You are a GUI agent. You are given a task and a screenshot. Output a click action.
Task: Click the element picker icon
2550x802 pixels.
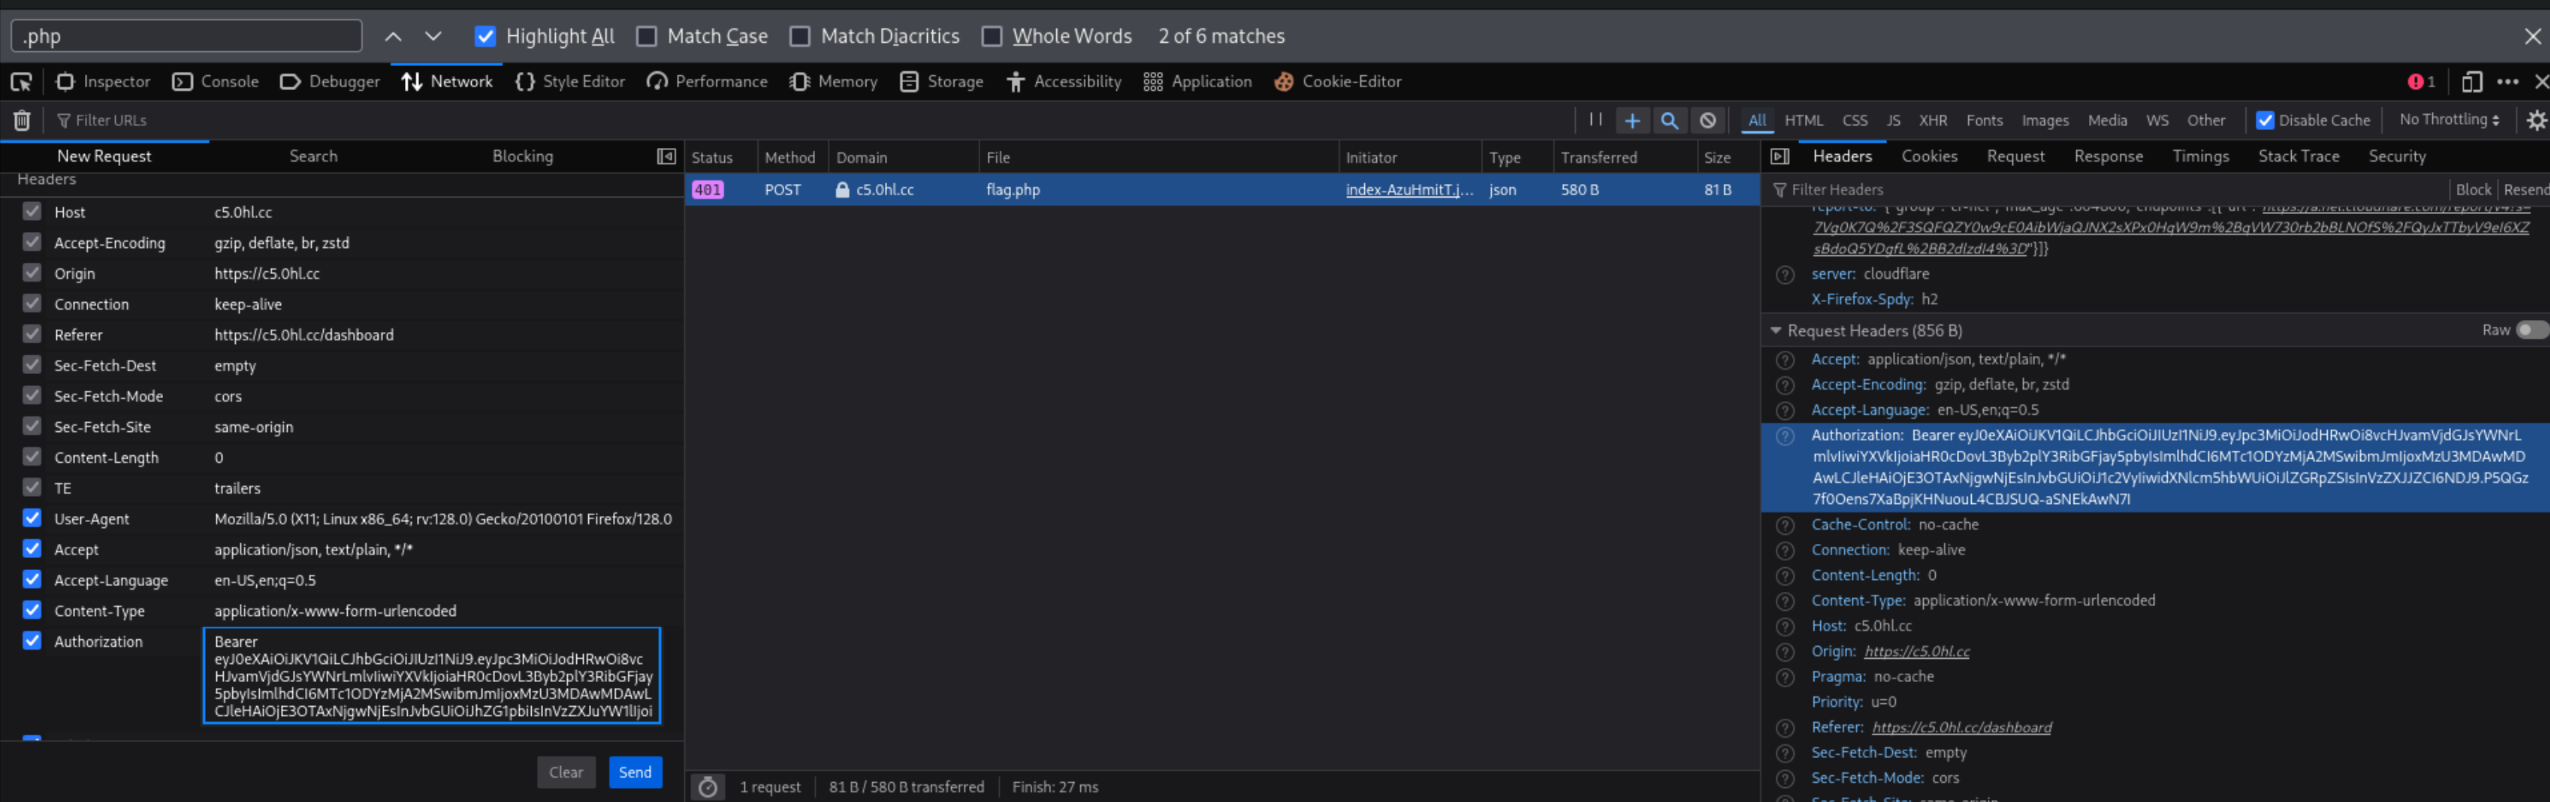21,82
